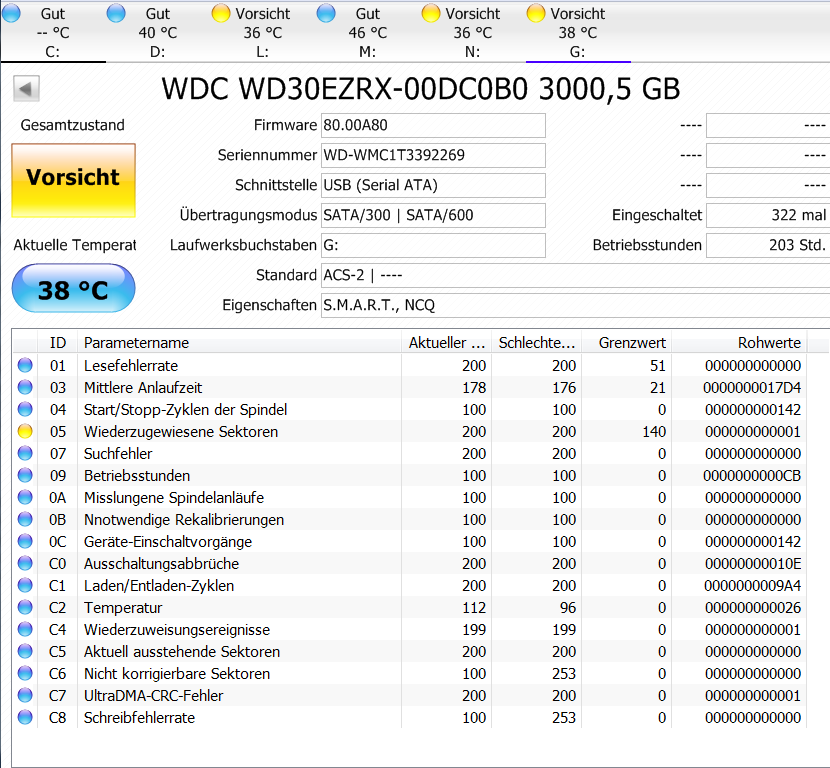Click status icon for Misslungene Spindelanläufe
830x768 pixels.
pos(25,497)
